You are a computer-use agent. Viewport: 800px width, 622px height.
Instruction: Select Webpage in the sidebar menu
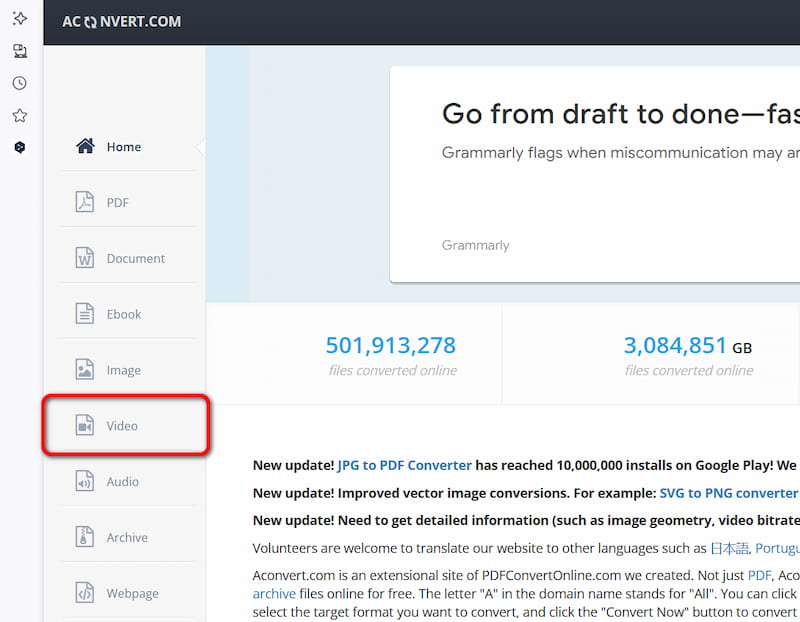tap(132, 594)
